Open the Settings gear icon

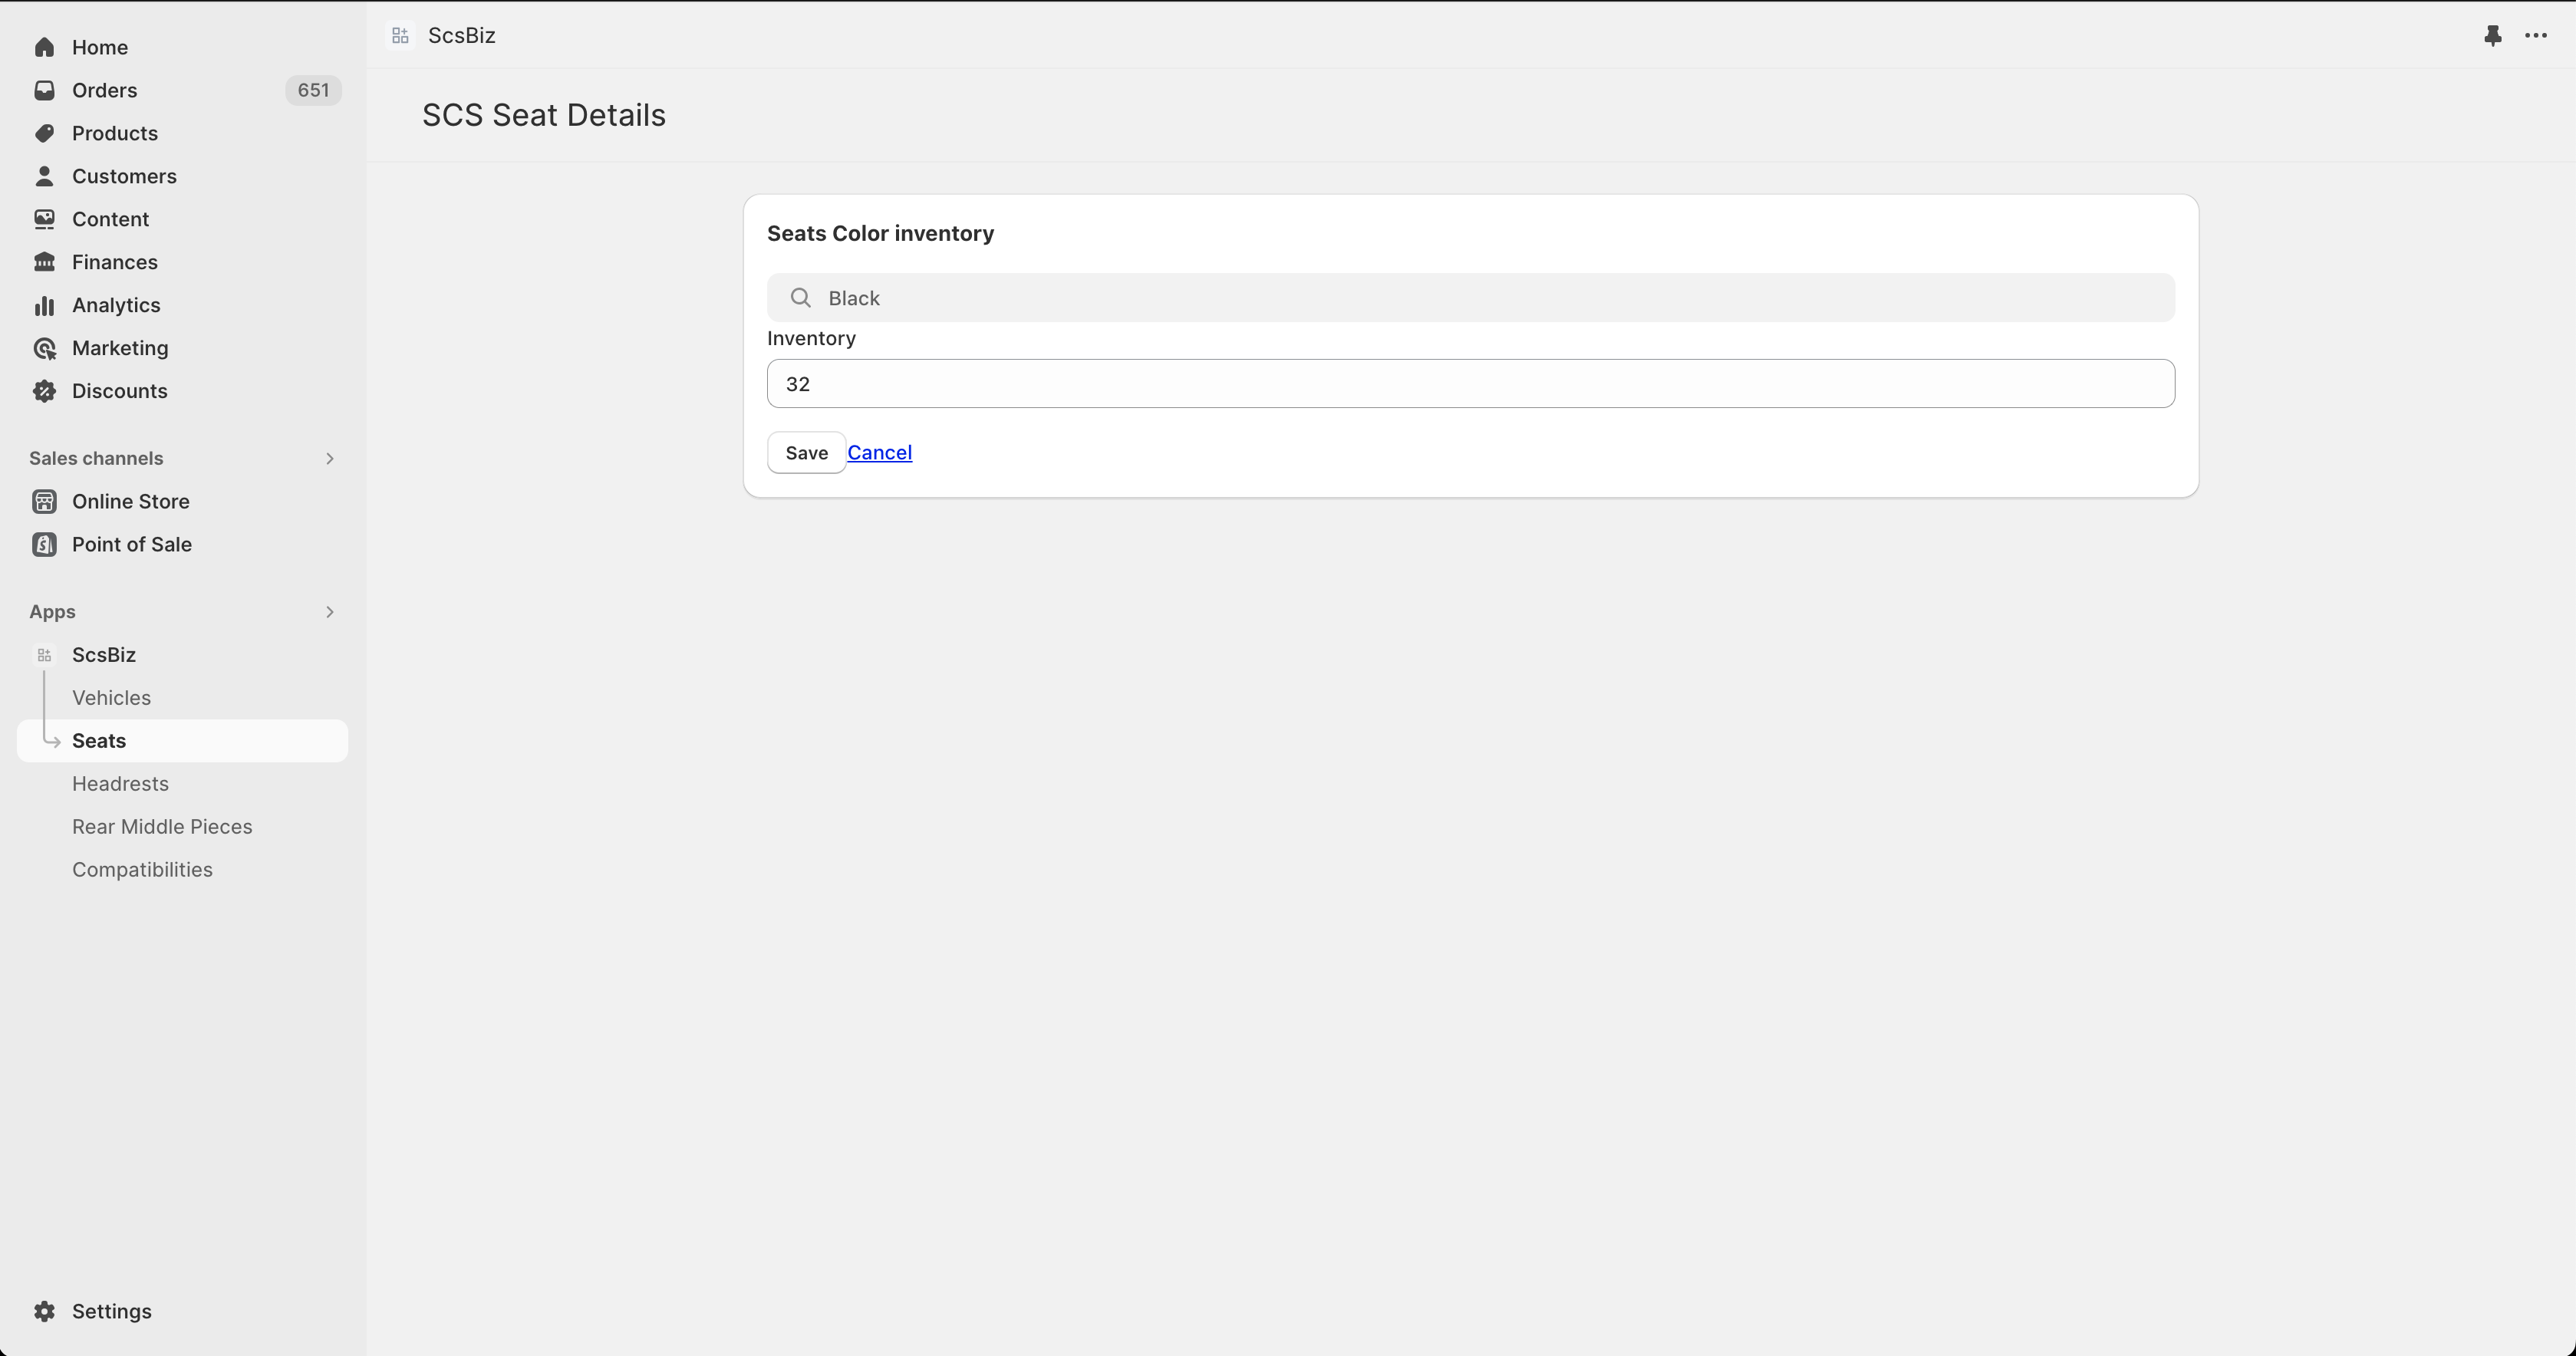(44, 1311)
